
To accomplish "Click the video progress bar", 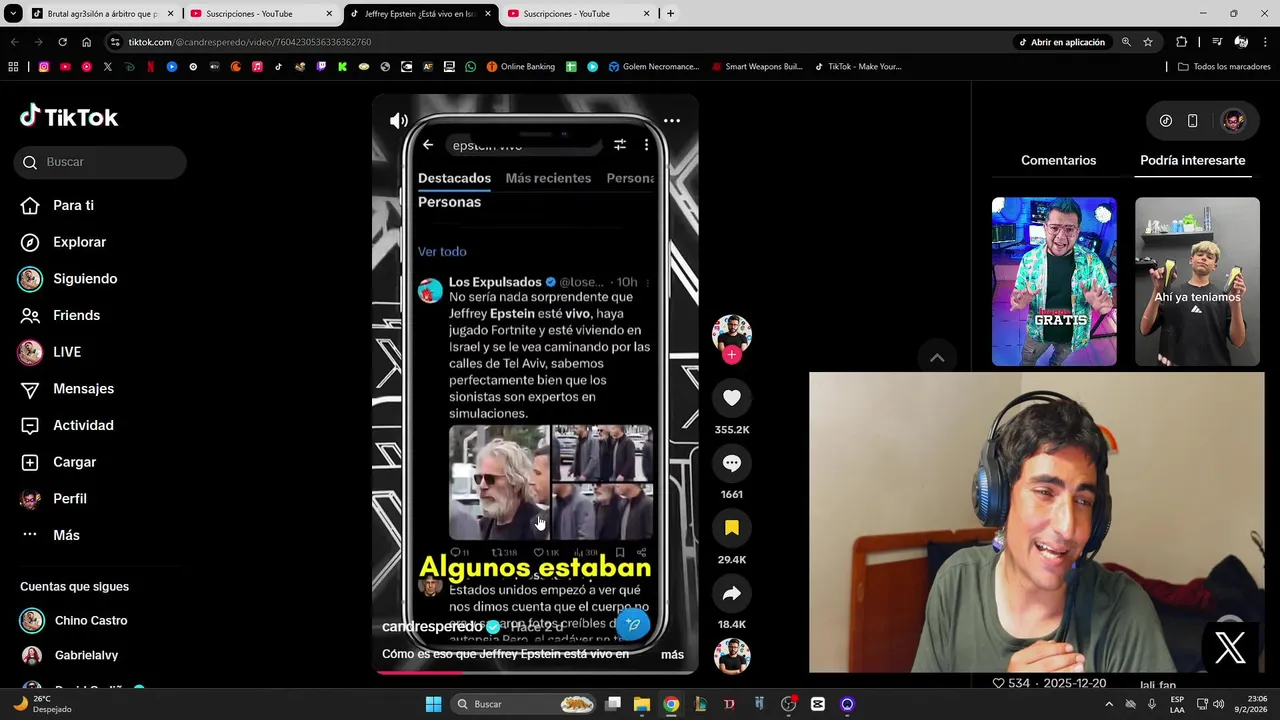I will 535,672.
